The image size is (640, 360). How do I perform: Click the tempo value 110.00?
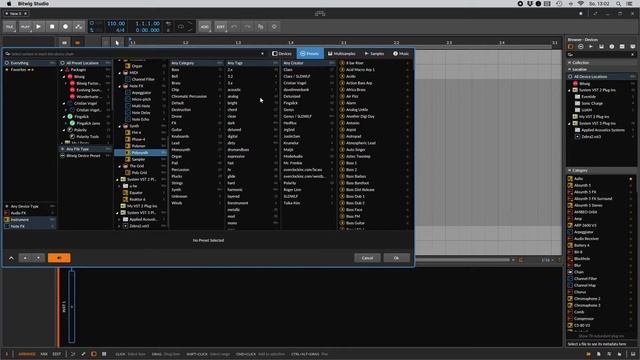[x=116, y=24]
